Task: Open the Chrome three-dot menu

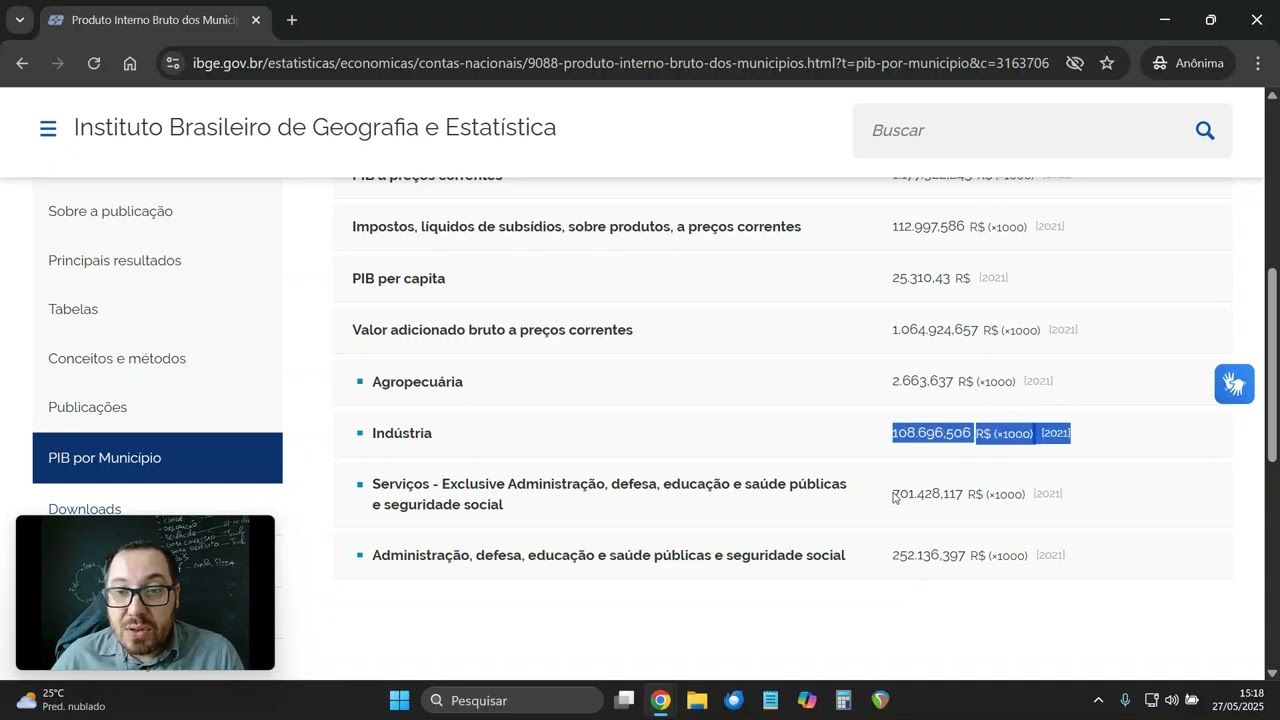Action: [1257, 63]
